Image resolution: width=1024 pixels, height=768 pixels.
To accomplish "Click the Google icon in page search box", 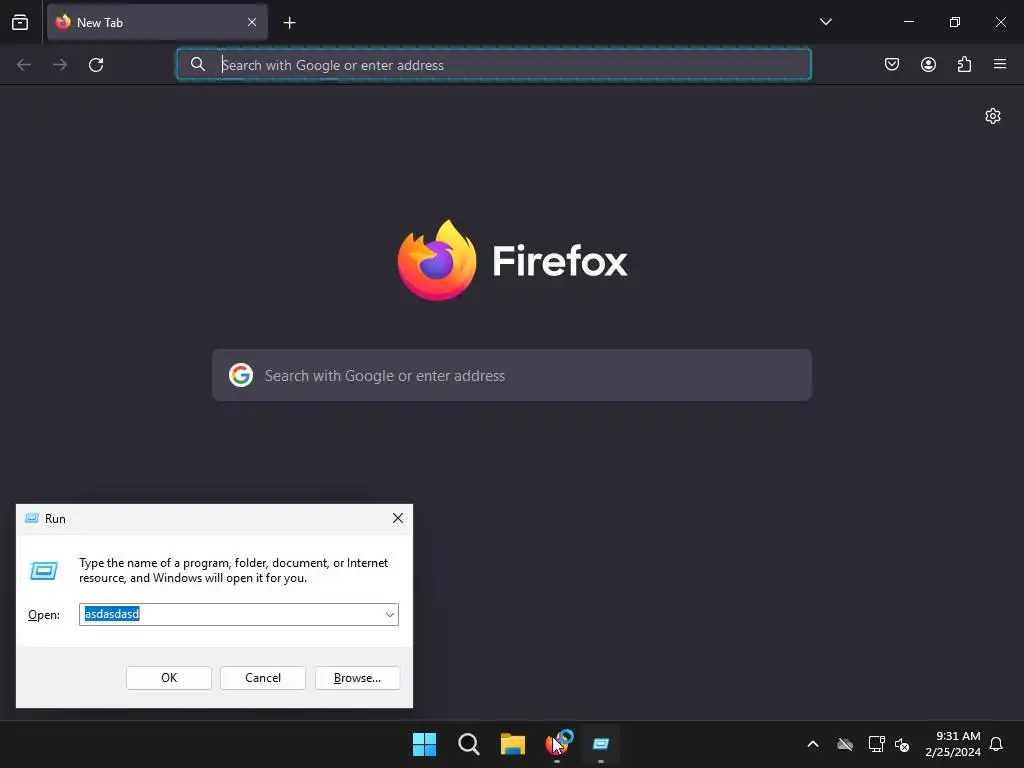I will tap(241, 376).
